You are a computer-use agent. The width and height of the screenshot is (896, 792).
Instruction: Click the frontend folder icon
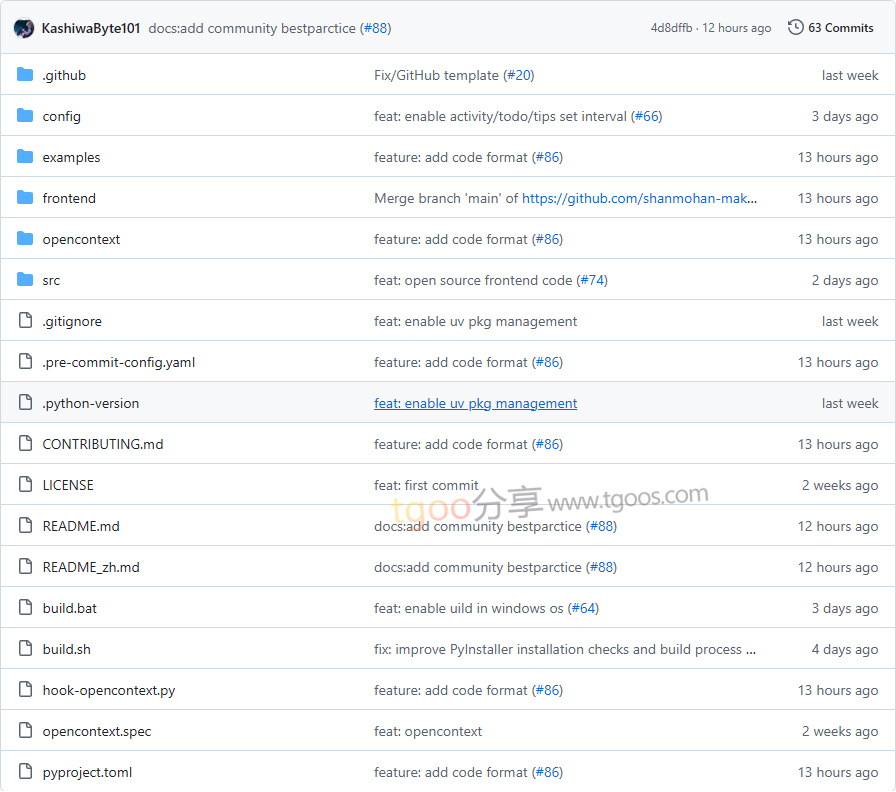(25, 198)
